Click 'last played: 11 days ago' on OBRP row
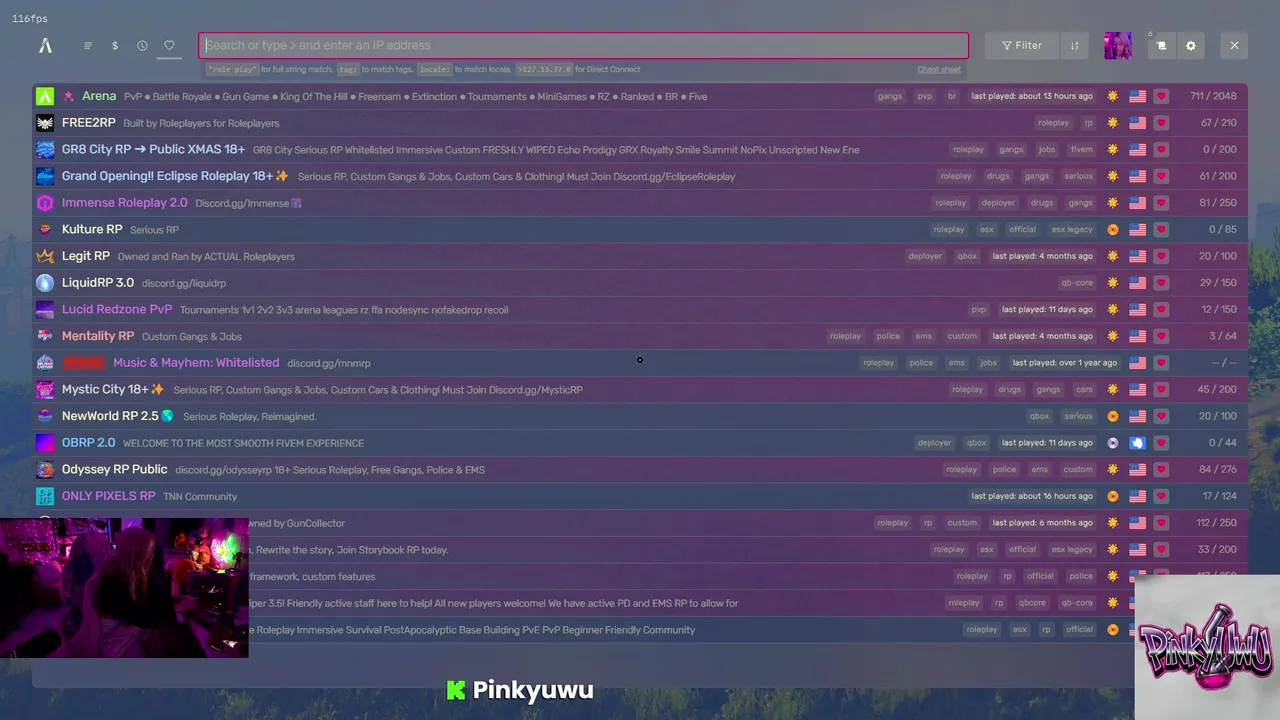 1047,443
